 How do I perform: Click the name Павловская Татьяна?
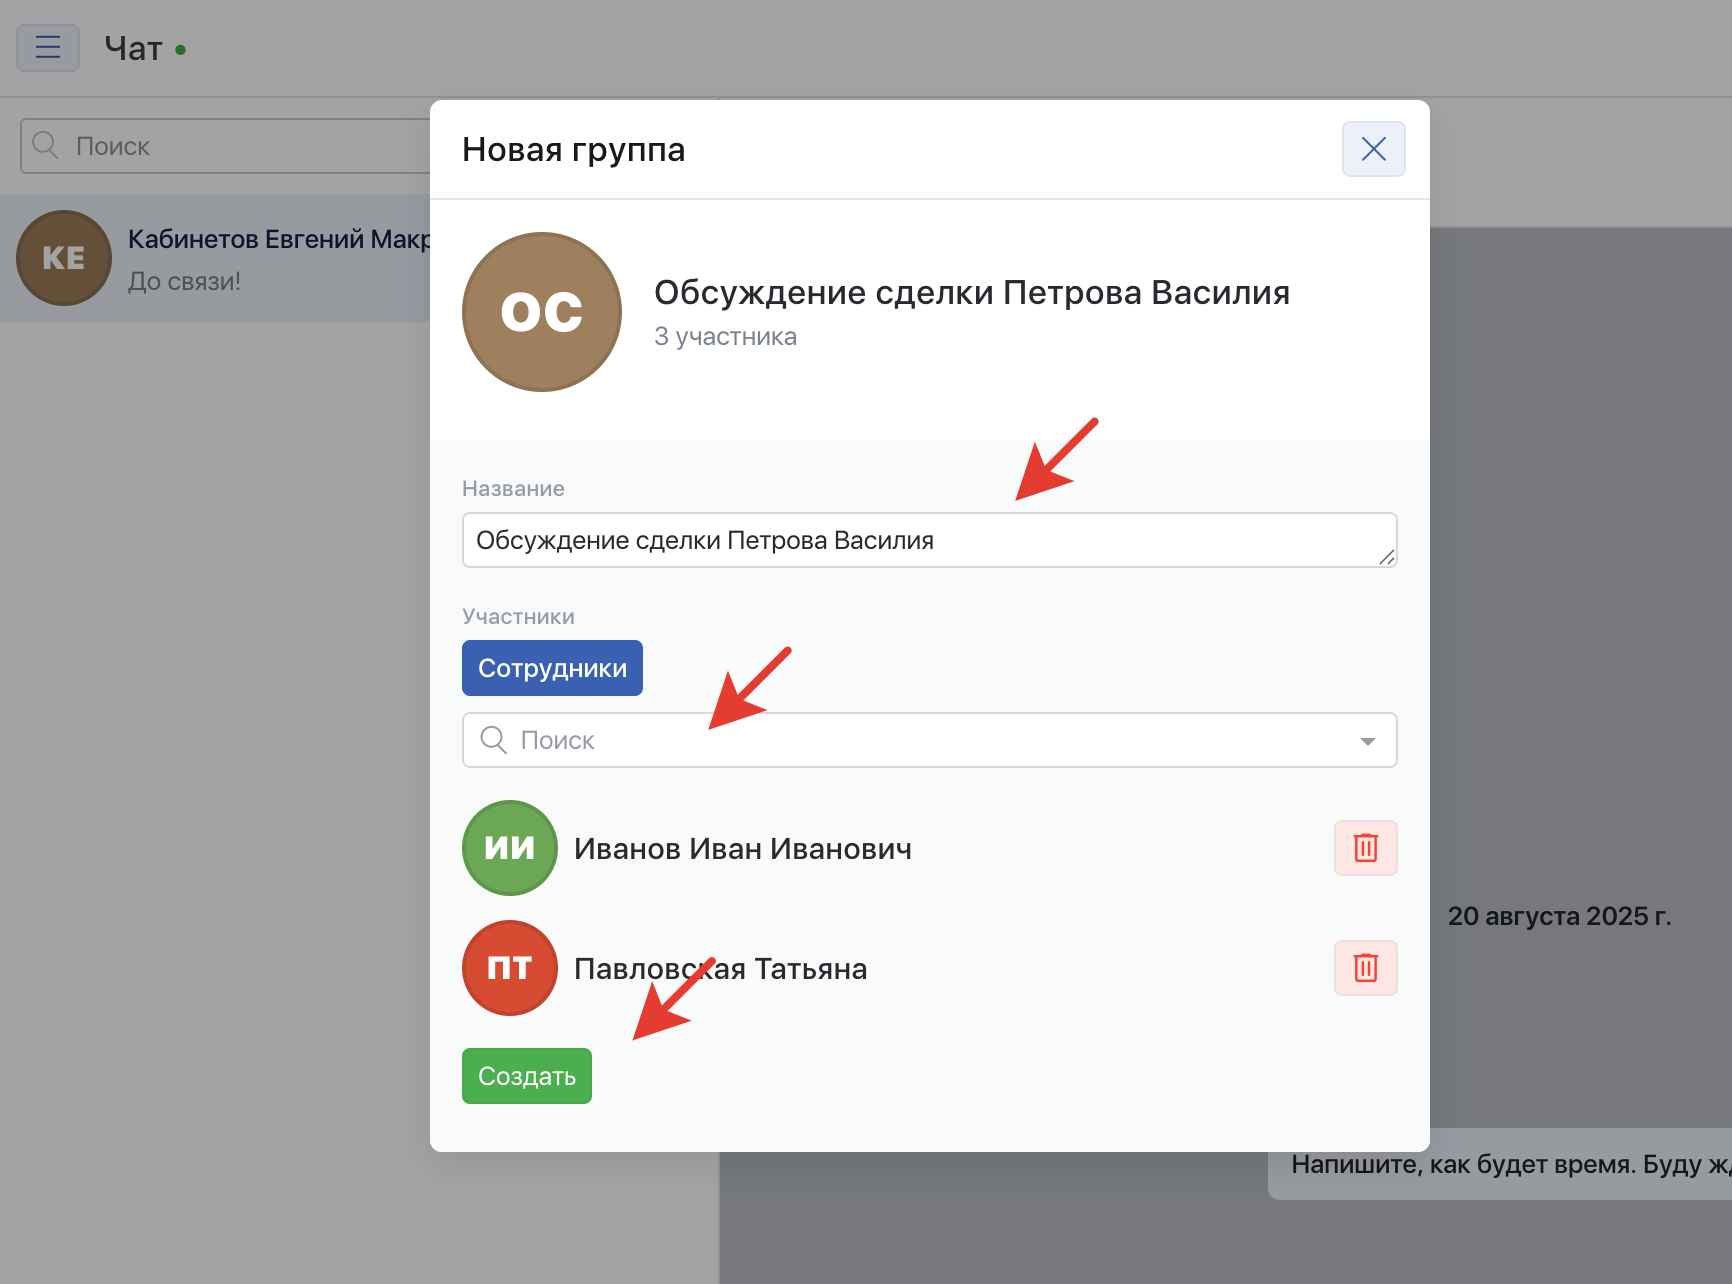tap(720, 969)
